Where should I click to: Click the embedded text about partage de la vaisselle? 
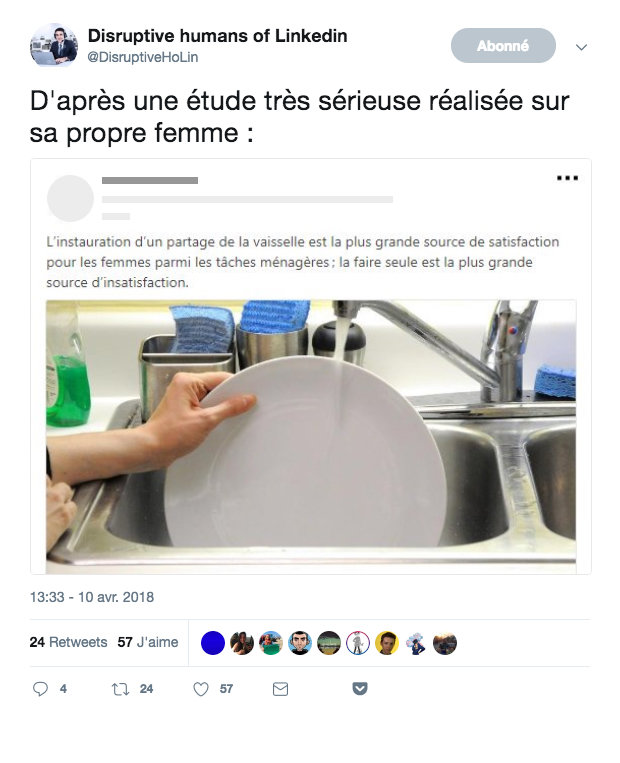[302, 262]
